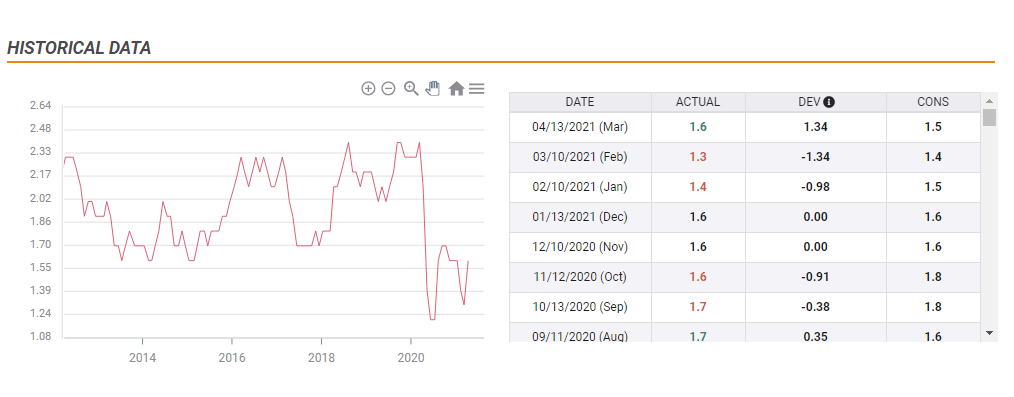The width and height of the screenshot is (1014, 397).
Task: Click the deviation value 0.35
Action: pyautogui.click(x=815, y=336)
